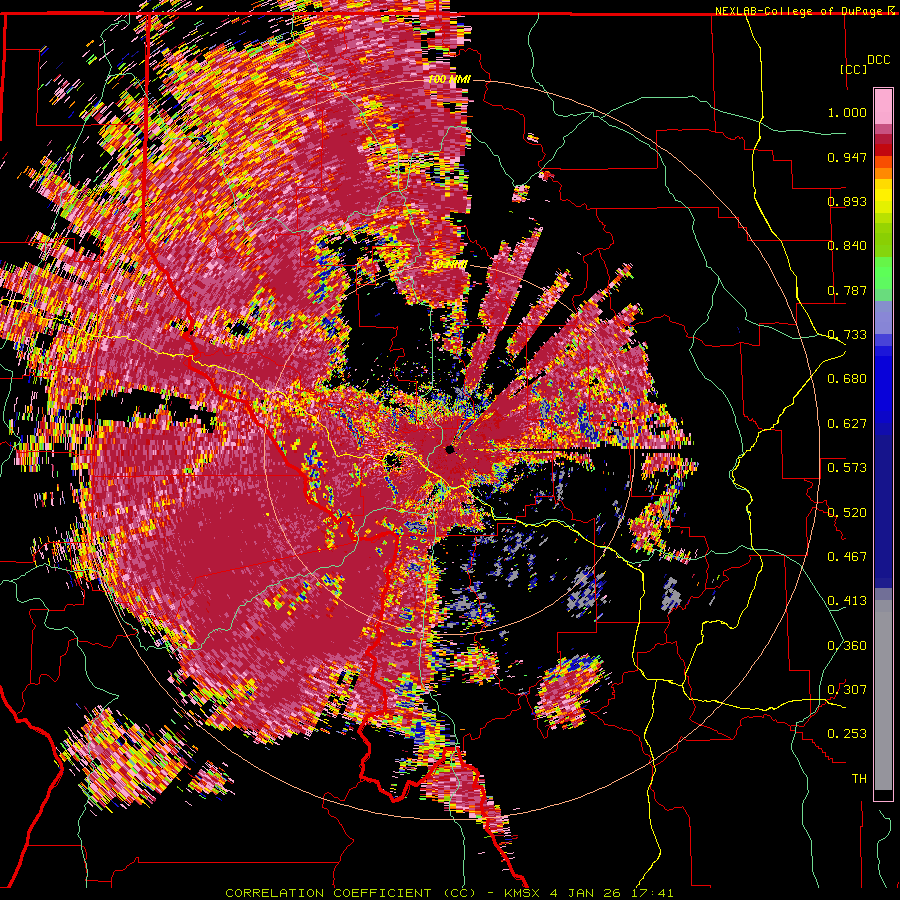Screen dimensions: 900x900
Task: Click the 0.893 legend value
Action: (x=847, y=201)
